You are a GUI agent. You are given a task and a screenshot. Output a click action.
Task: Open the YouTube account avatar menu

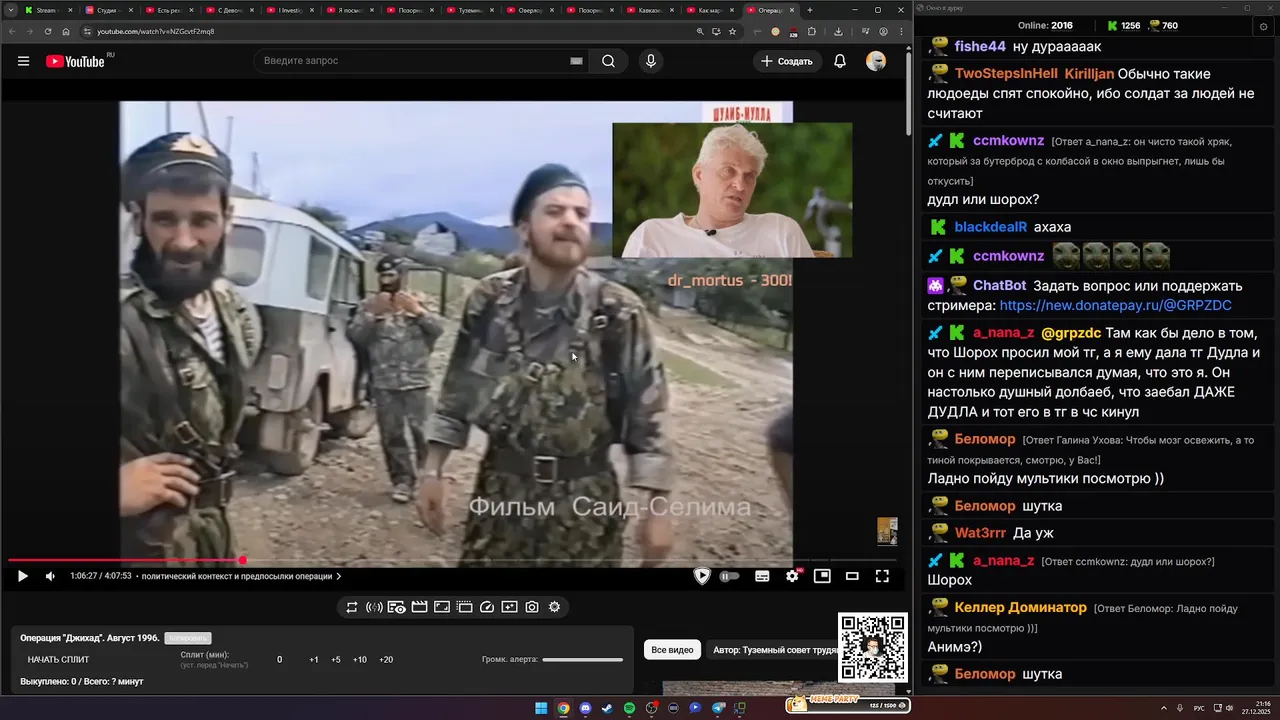pyautogui.click(x=876, y=61)
